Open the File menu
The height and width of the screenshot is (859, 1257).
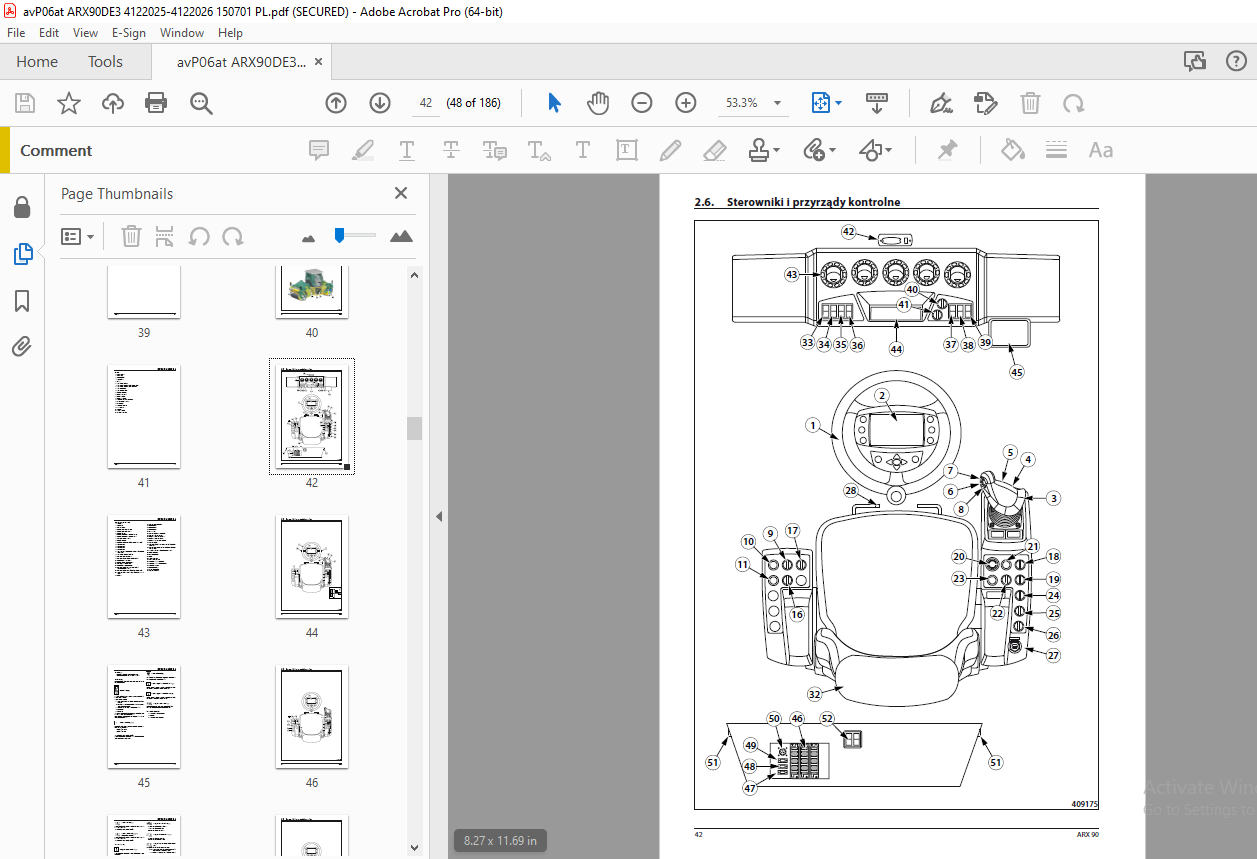[x=16, y=33]
